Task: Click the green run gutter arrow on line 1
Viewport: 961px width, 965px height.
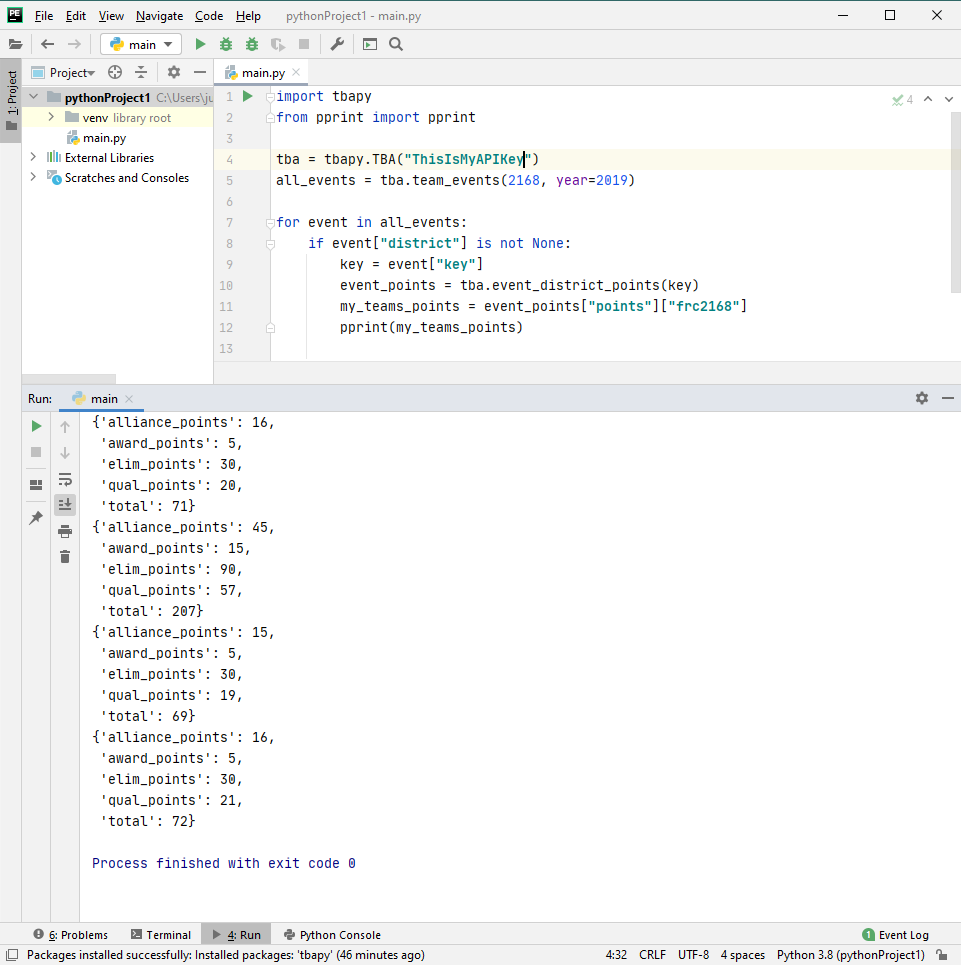Action: tap(247, 96)
